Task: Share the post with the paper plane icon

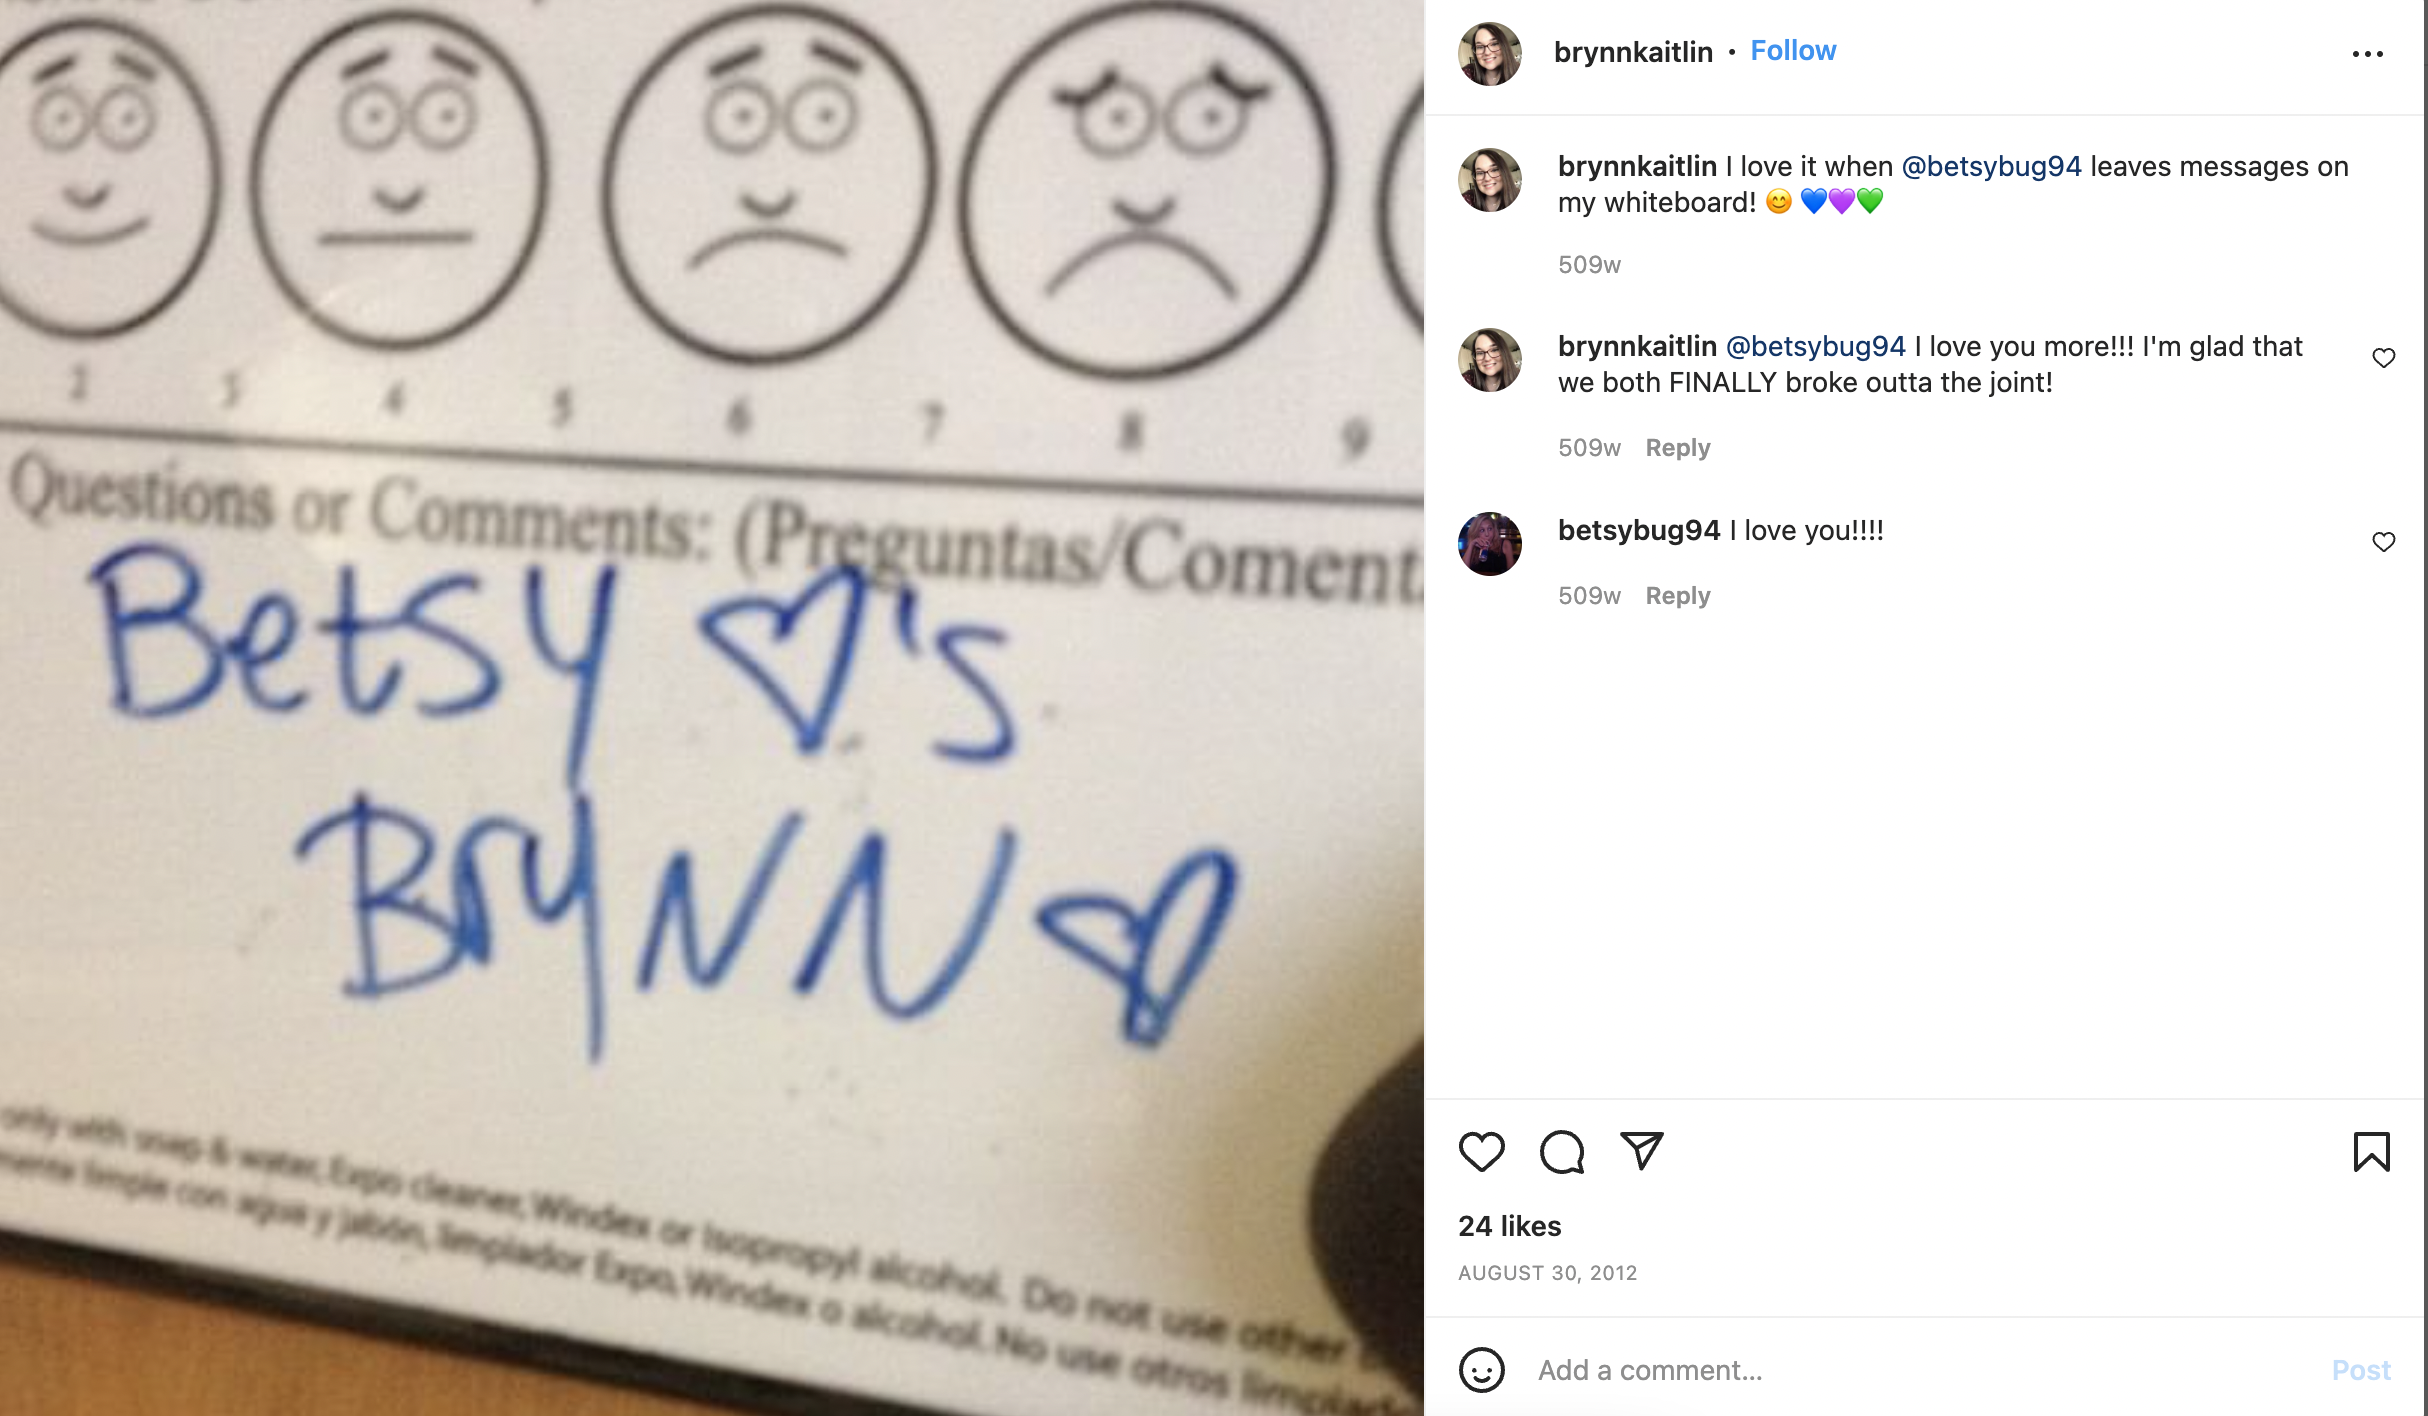Action: [x=1641, y=1151]
